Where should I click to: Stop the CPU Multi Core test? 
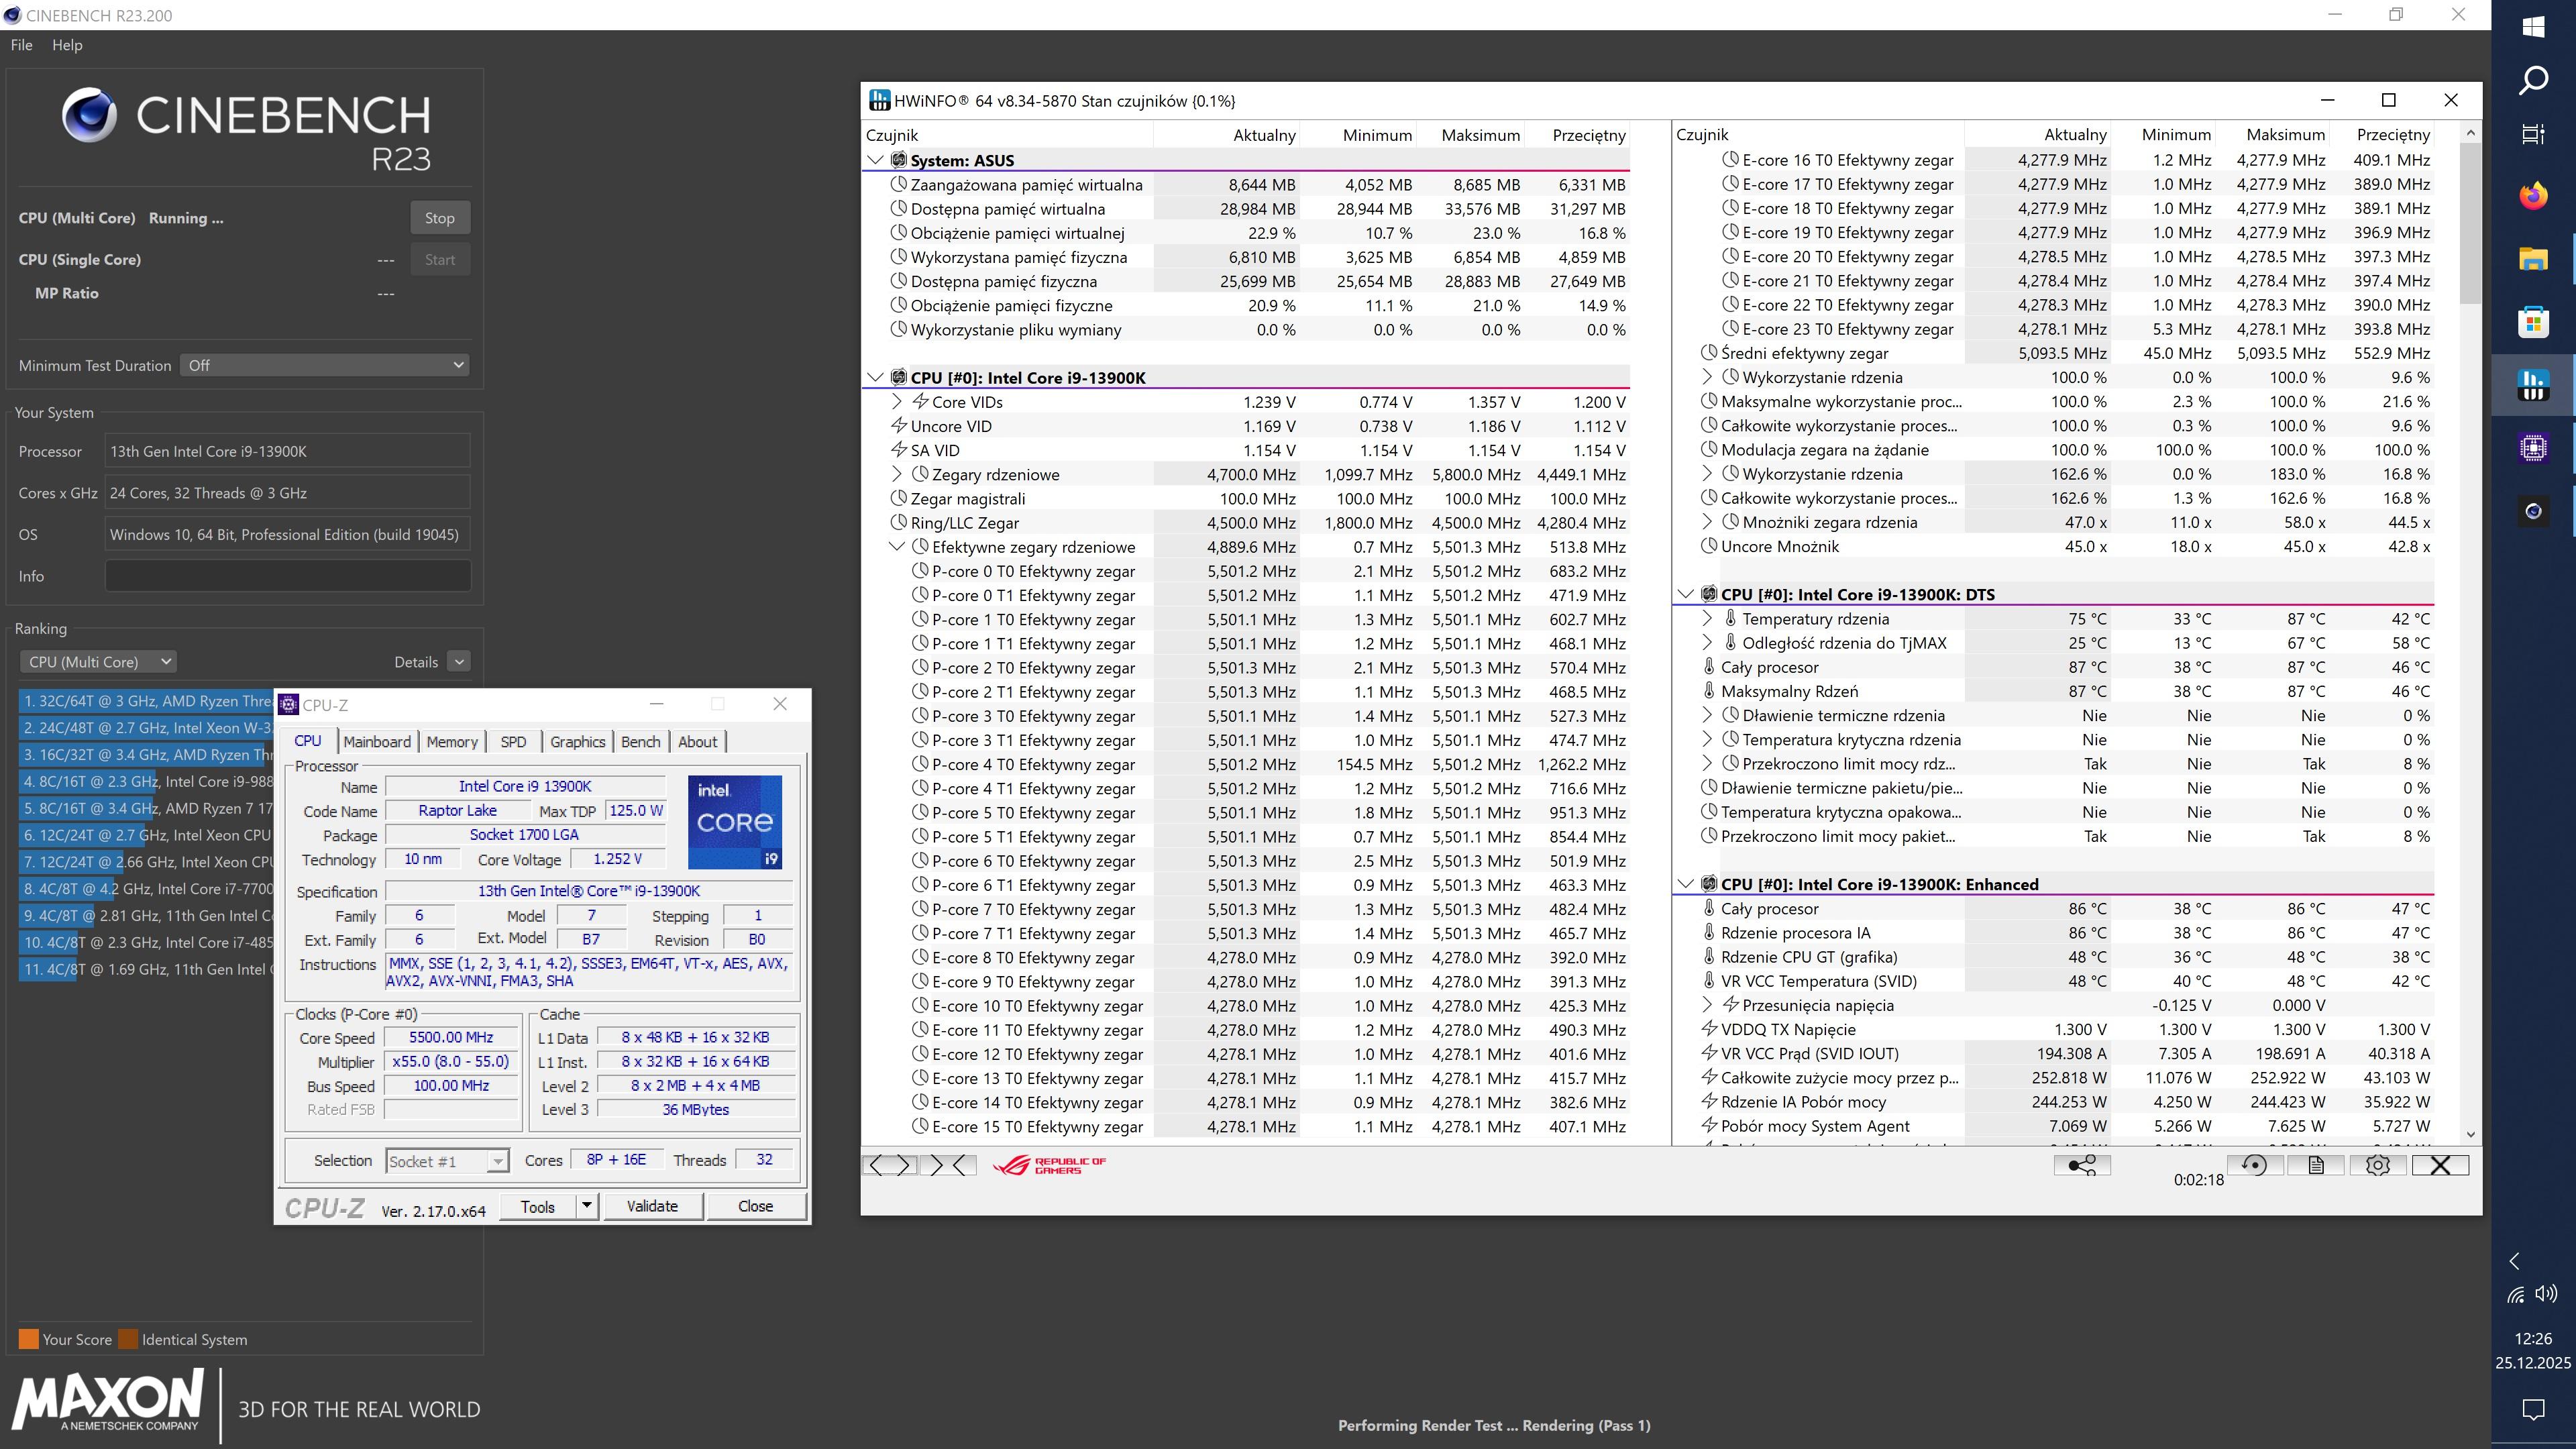tap(439, 218)
